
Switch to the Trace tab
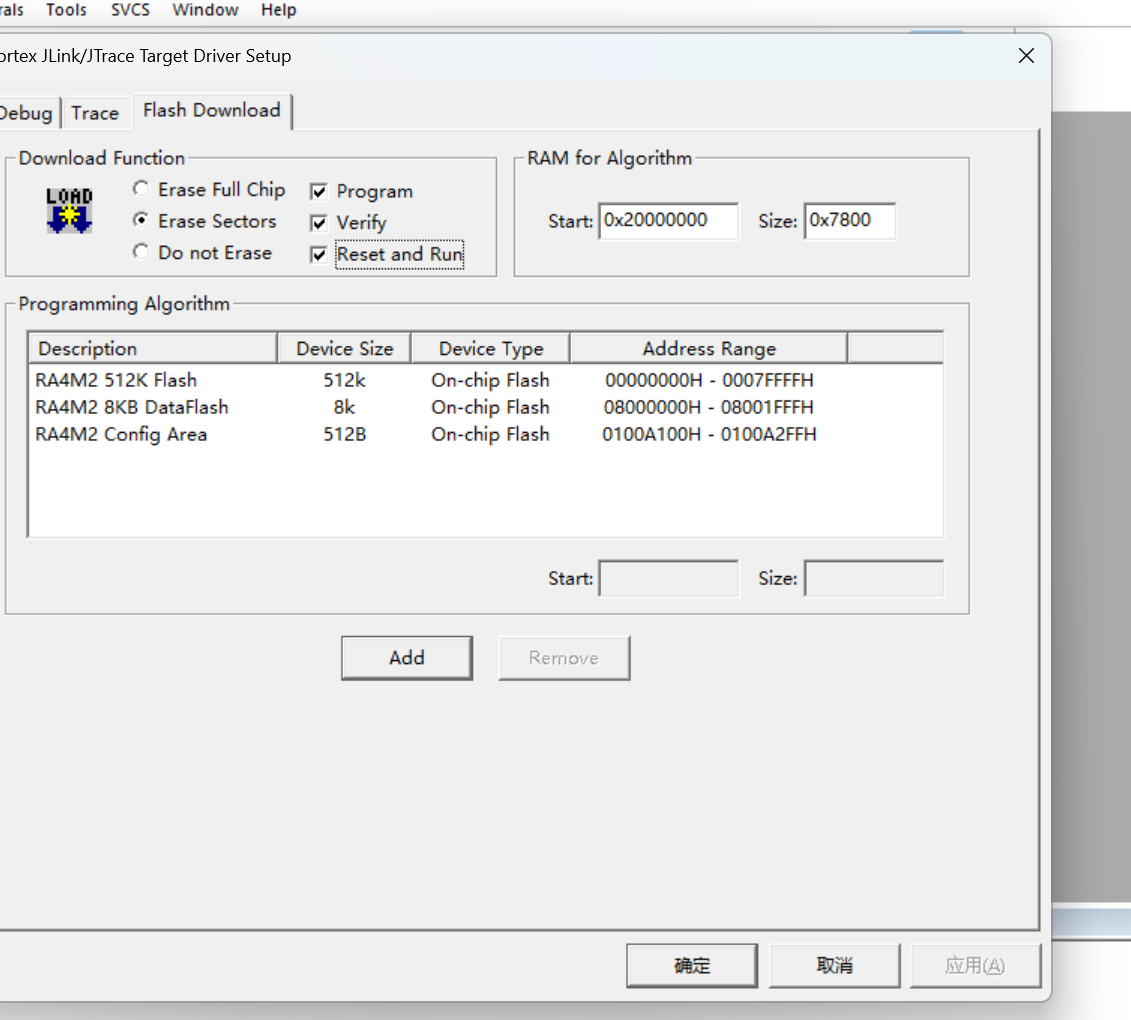(95, 113)
